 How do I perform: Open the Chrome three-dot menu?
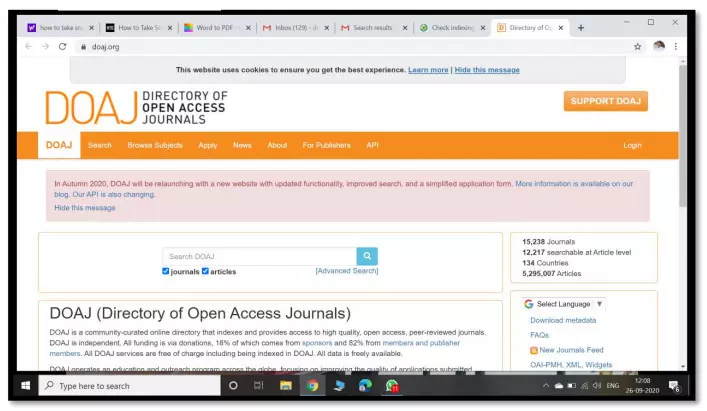[676, 46]
